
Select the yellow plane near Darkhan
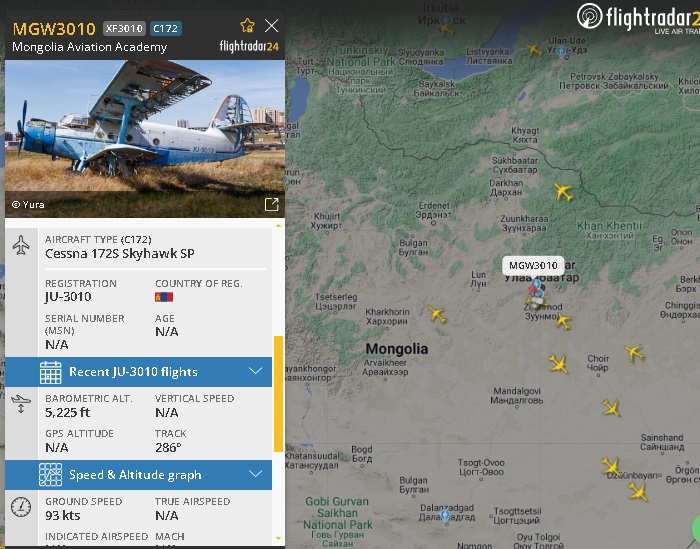(563, 192)
